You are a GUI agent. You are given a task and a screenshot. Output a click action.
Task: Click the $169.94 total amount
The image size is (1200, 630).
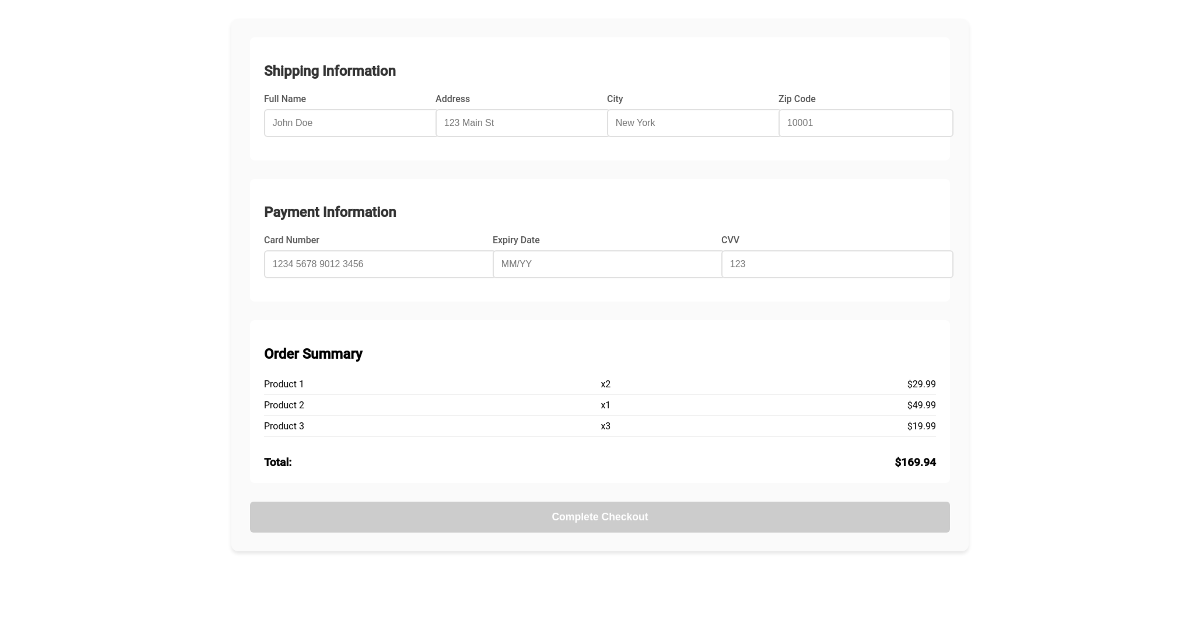click(915, 462)
